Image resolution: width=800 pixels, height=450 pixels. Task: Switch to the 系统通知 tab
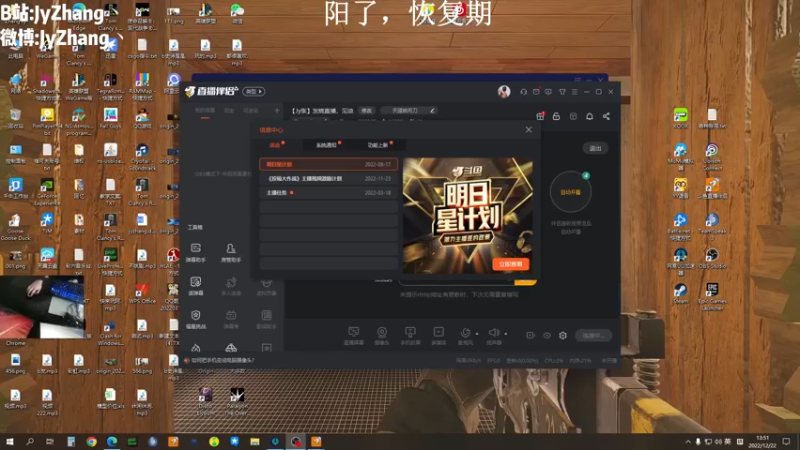pos(328,145)
